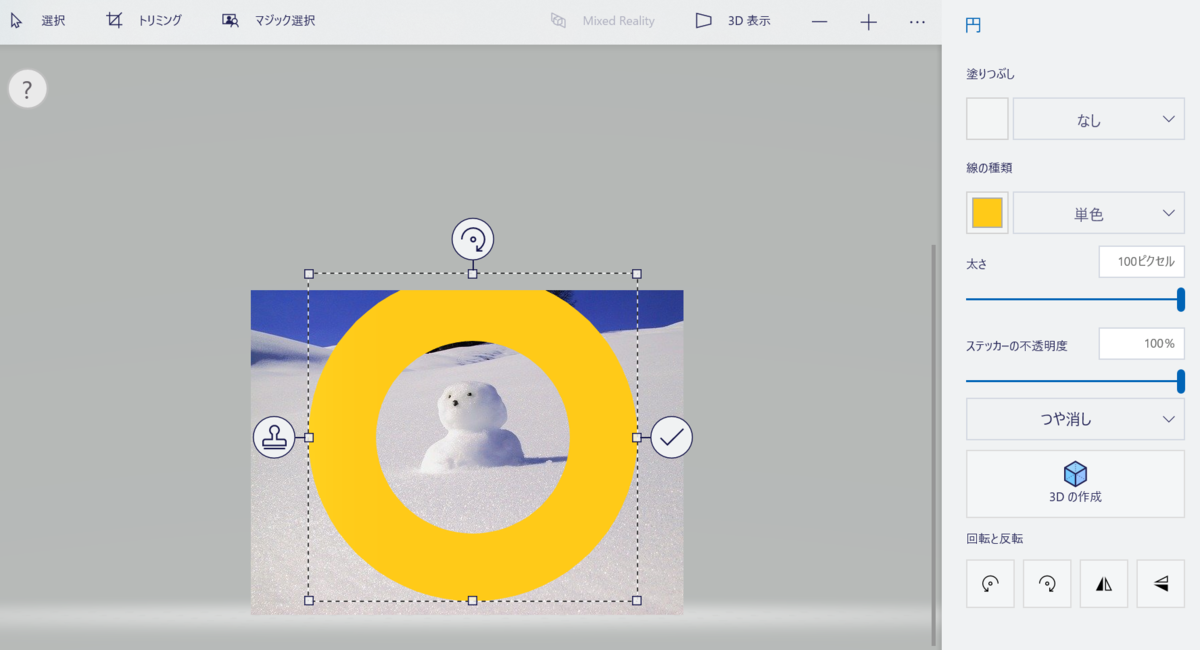Open the つや消し material dropdown
Image resolution: width=1200 pixels, height=650 pixels.
(x=1075, y=419)
